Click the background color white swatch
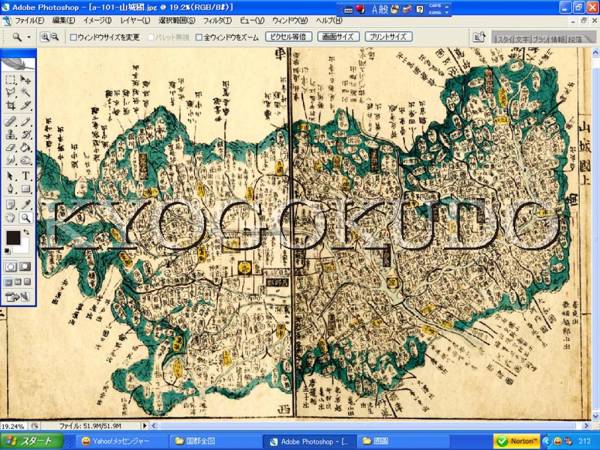Screen dimensions: 600x450 point(24,247)
